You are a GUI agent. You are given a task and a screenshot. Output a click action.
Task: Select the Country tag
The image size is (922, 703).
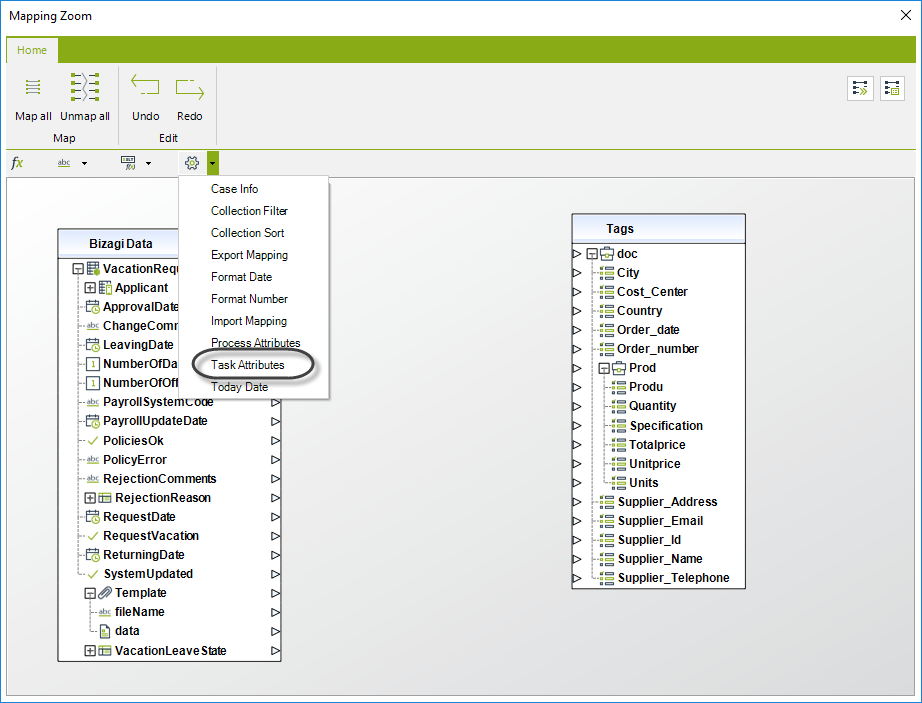[639, 311]
